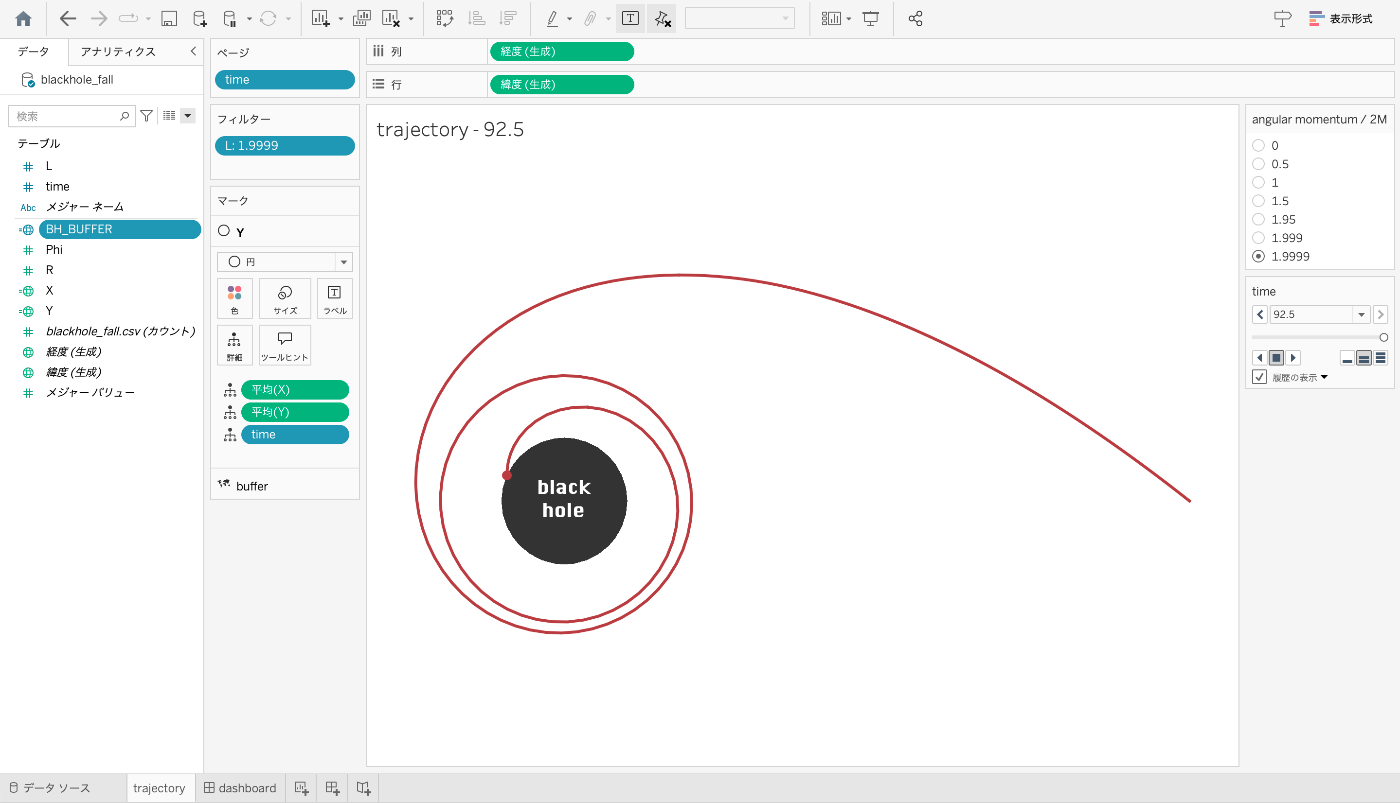This screenshot has width=1400, height=803.
Task: Open the highlight pen tool
Action: 552,18
